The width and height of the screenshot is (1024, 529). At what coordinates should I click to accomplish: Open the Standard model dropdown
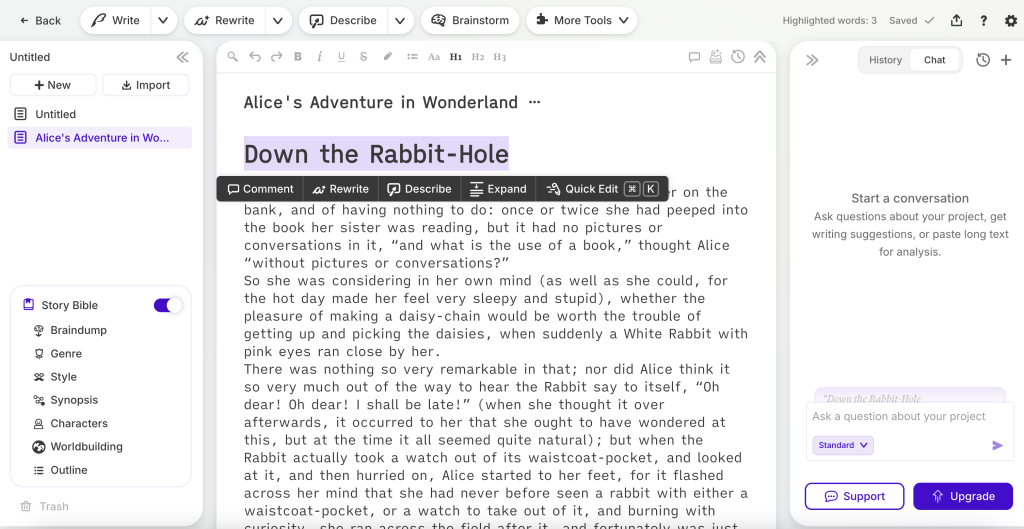[843, 445]
